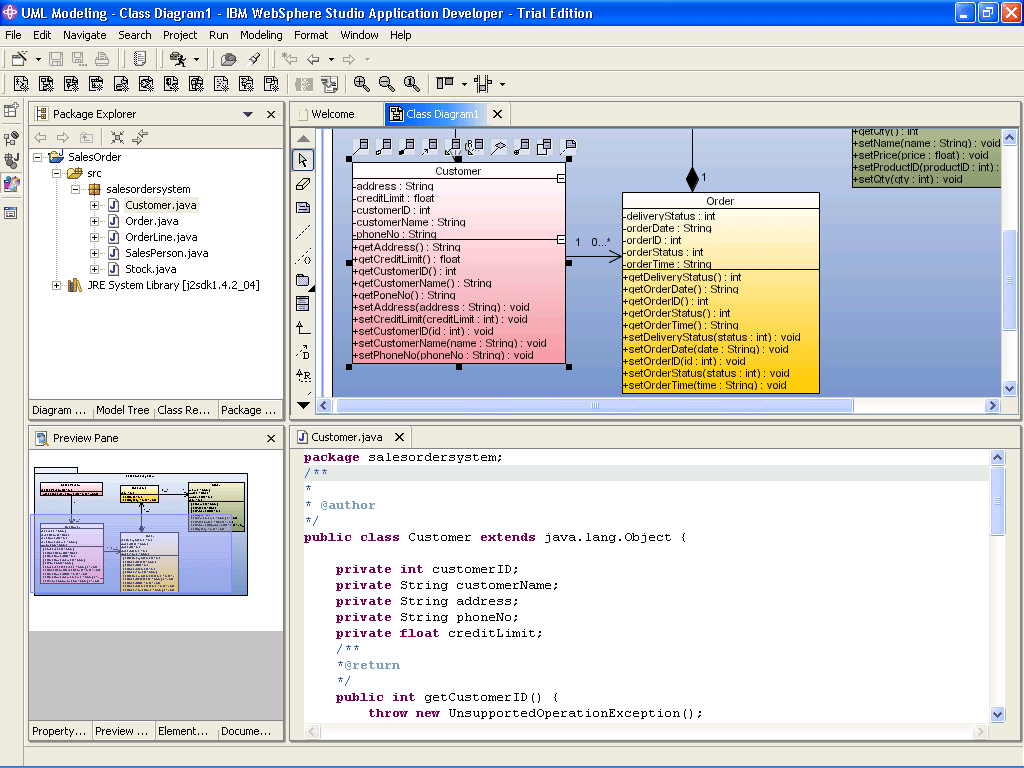The image size is (1024, 768).
Task: Expand the Order.java tree node
Action: (95, 221)
